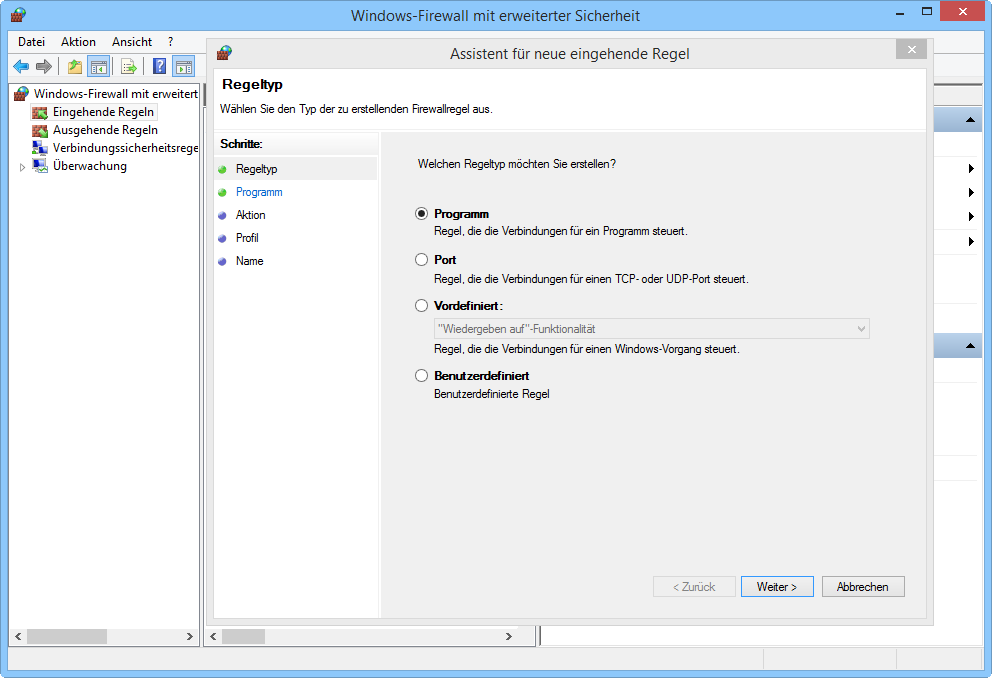Click the right arrow of the middle pane scrollbar

pos(509,636)
